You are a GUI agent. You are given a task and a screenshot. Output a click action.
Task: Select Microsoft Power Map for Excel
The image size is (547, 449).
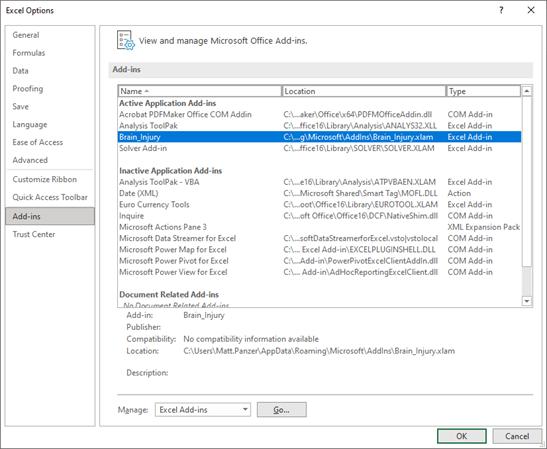[x=320, y=249]
